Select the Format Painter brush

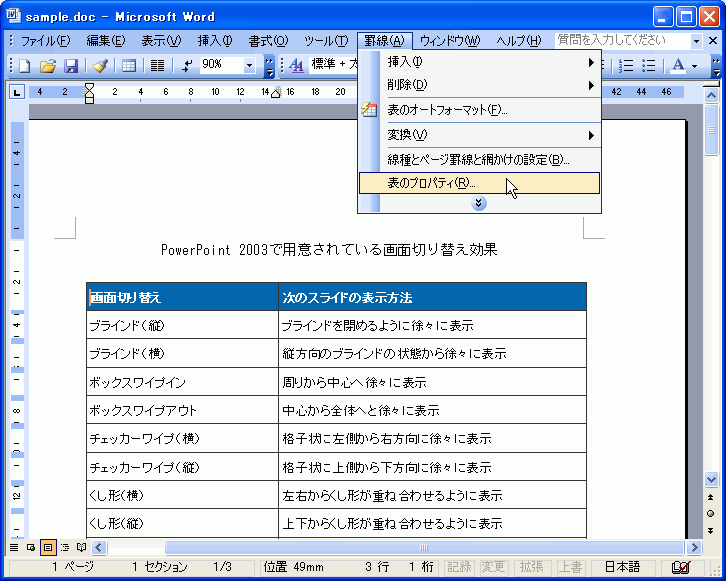pos(100,65)
